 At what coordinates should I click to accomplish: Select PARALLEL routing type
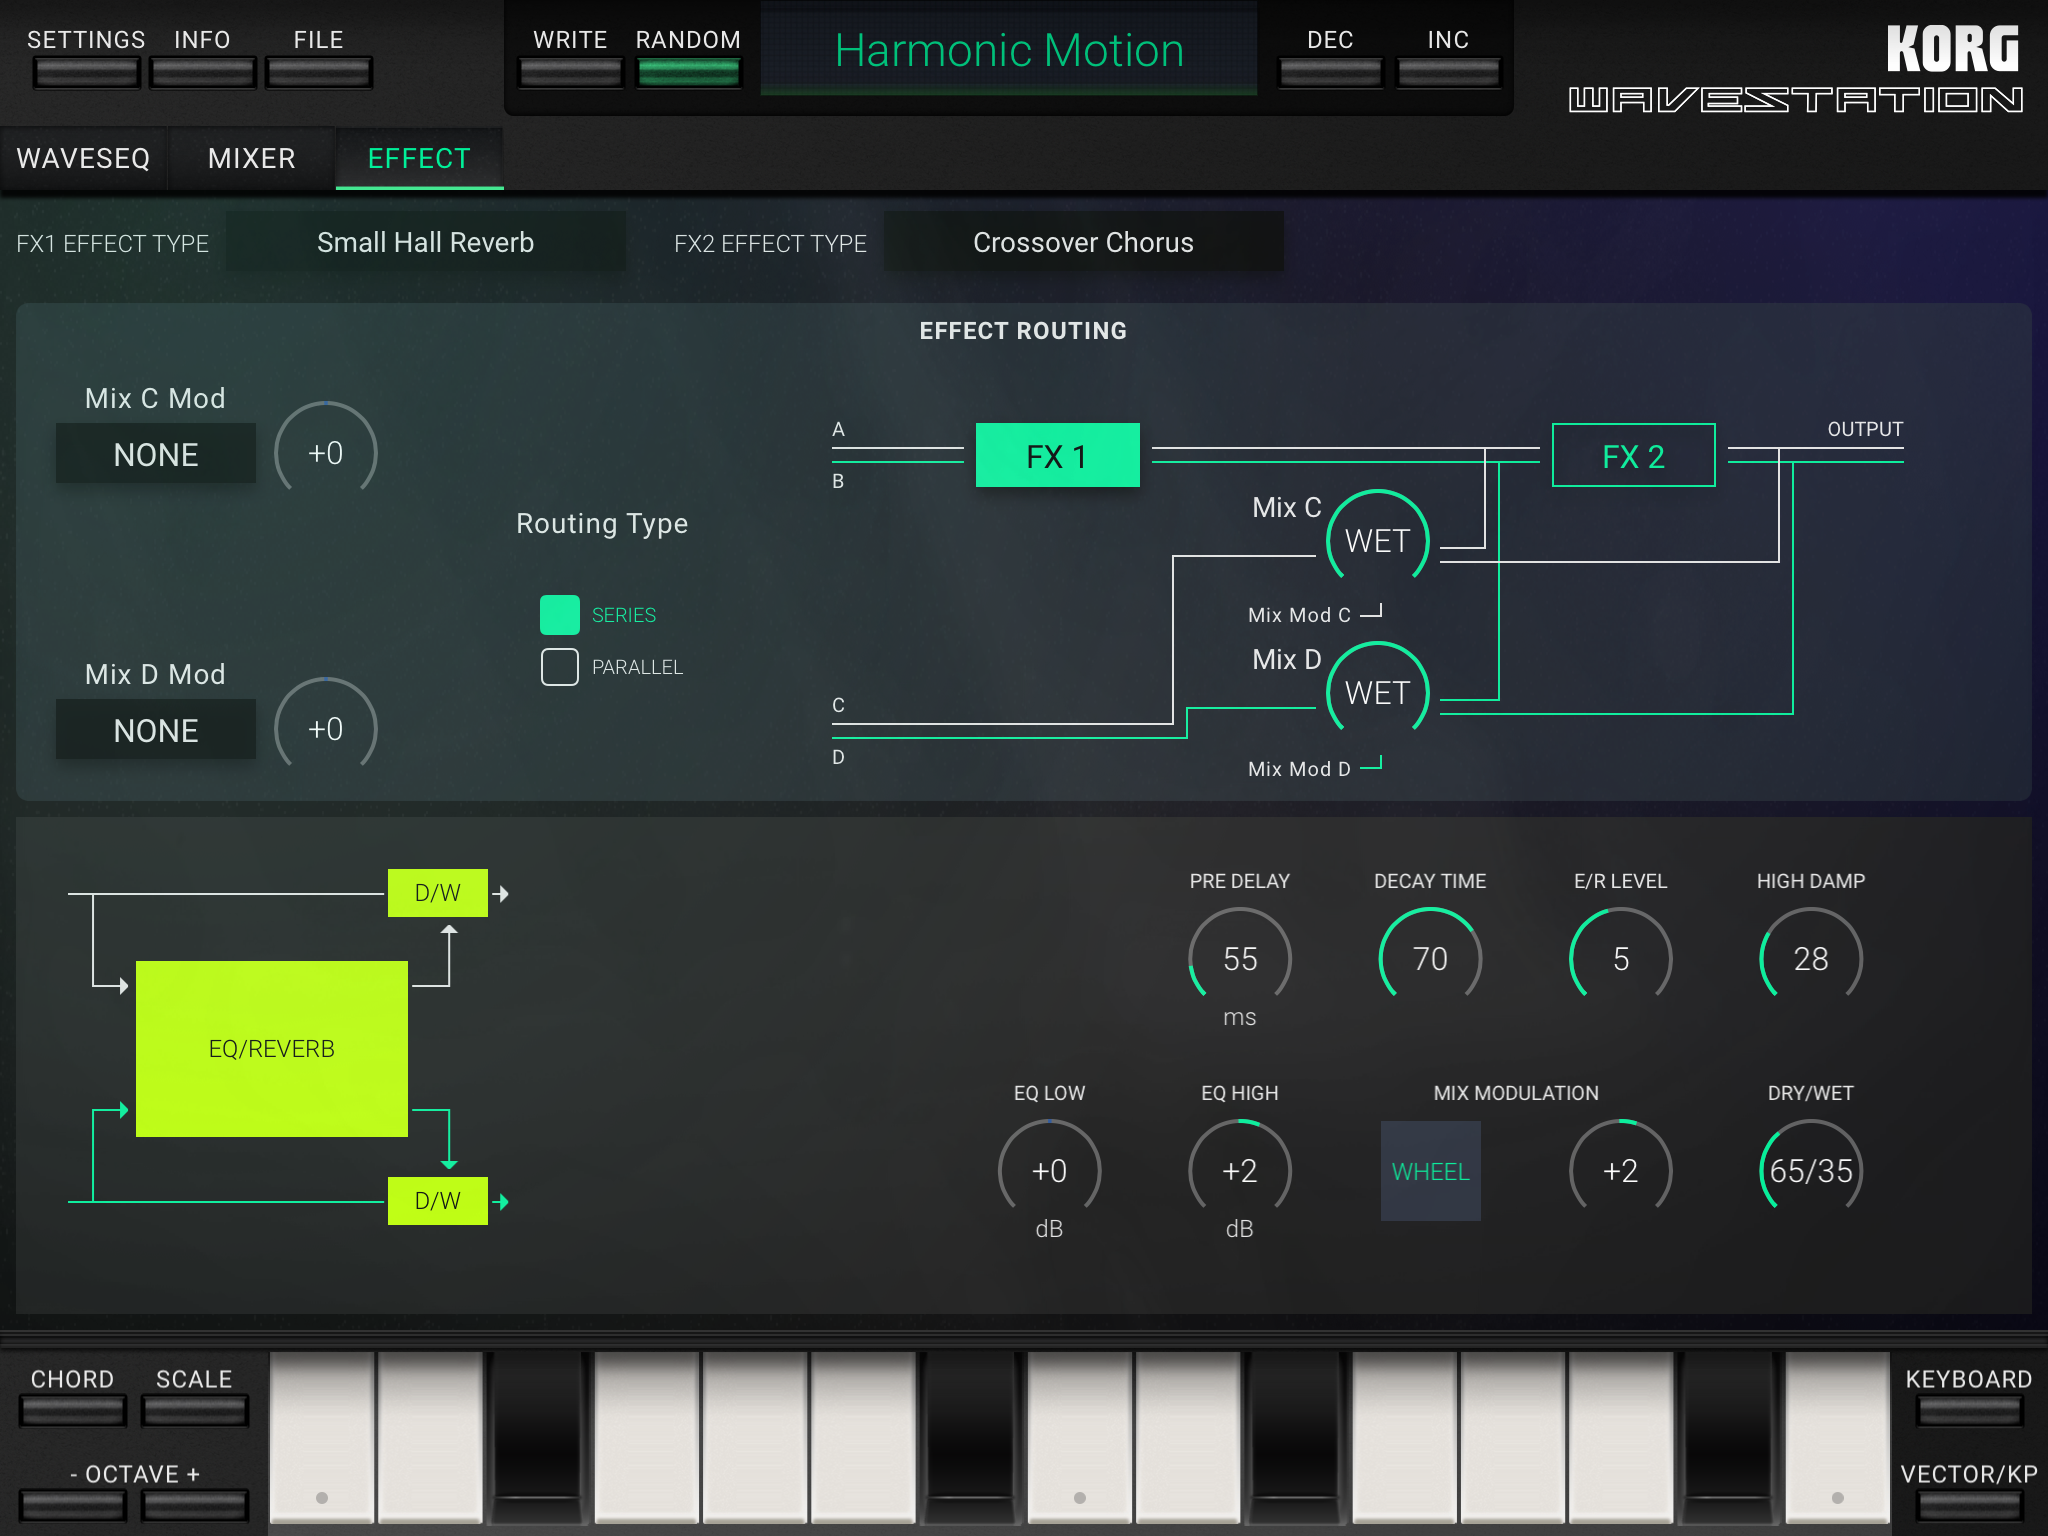point(560,667)
